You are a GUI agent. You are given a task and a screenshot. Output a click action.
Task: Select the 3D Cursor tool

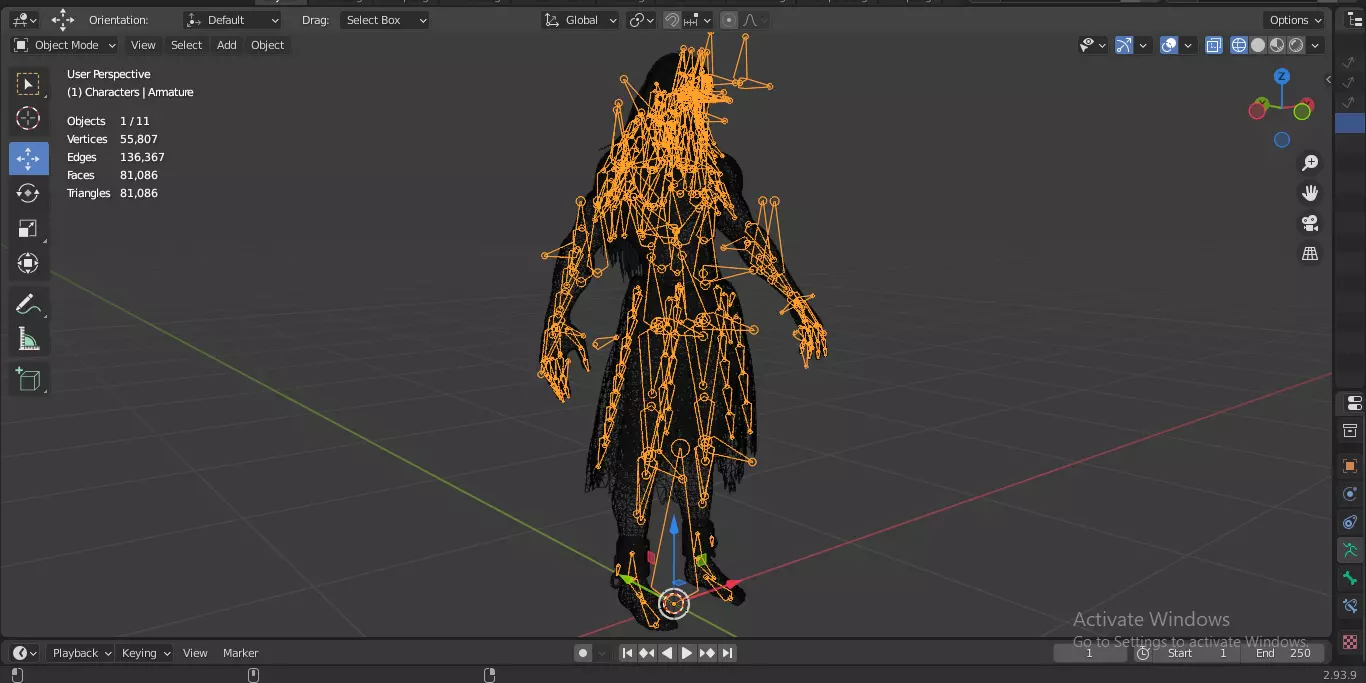28,119
